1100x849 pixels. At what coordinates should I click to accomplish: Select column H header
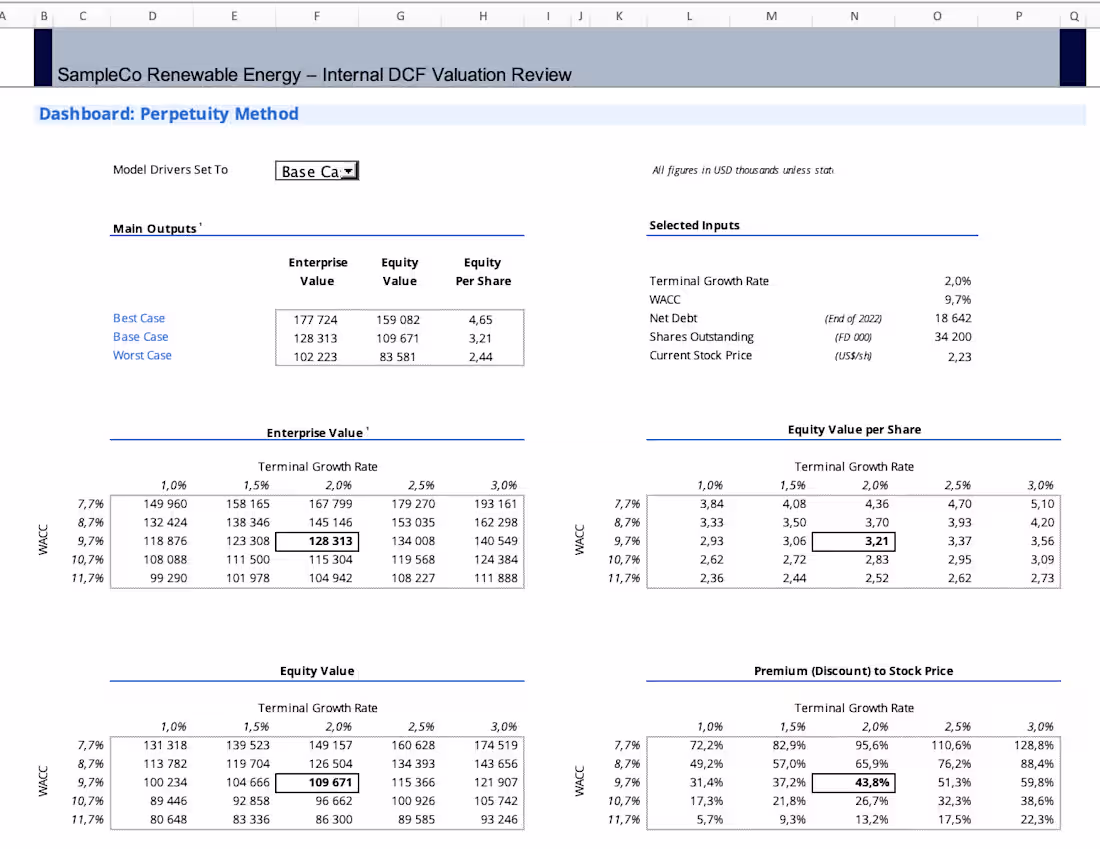(x=483, y=15)
